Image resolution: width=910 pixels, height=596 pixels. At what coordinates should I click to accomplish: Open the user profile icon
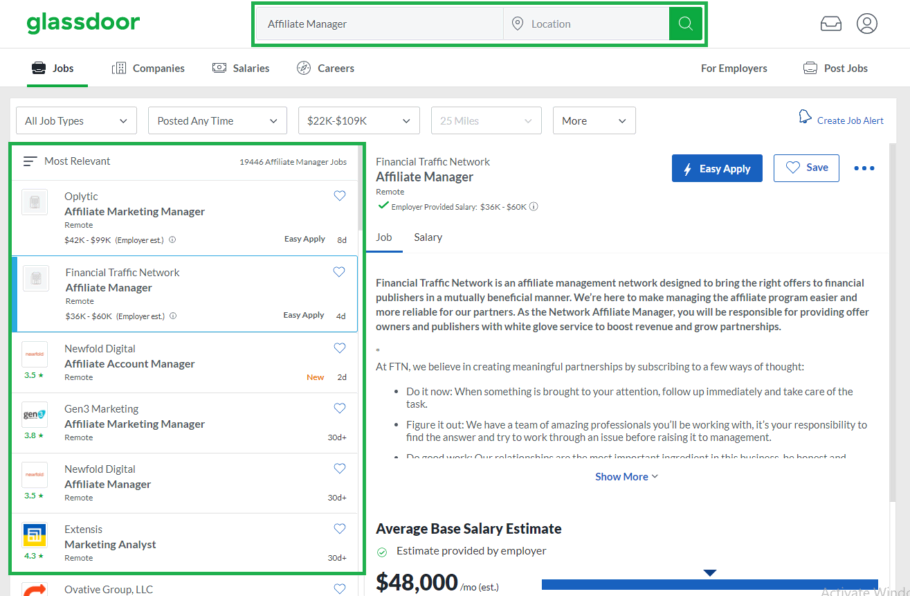point(866,24)
